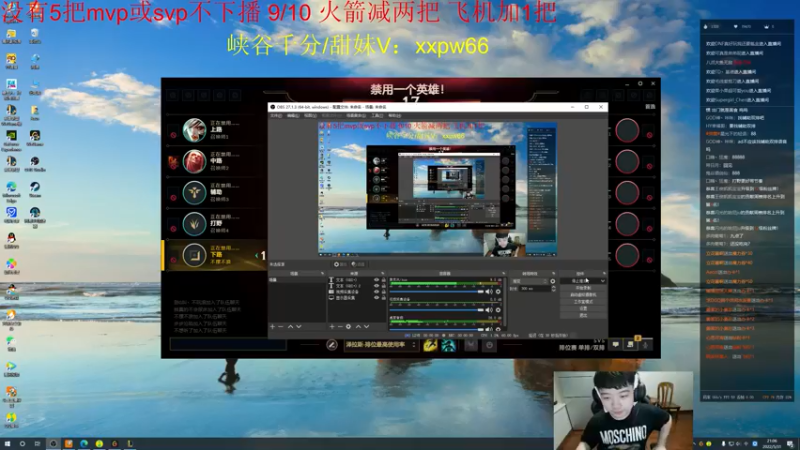Remove selected source with minus icon
The image size is (800, 450).
tap(340, 327)
